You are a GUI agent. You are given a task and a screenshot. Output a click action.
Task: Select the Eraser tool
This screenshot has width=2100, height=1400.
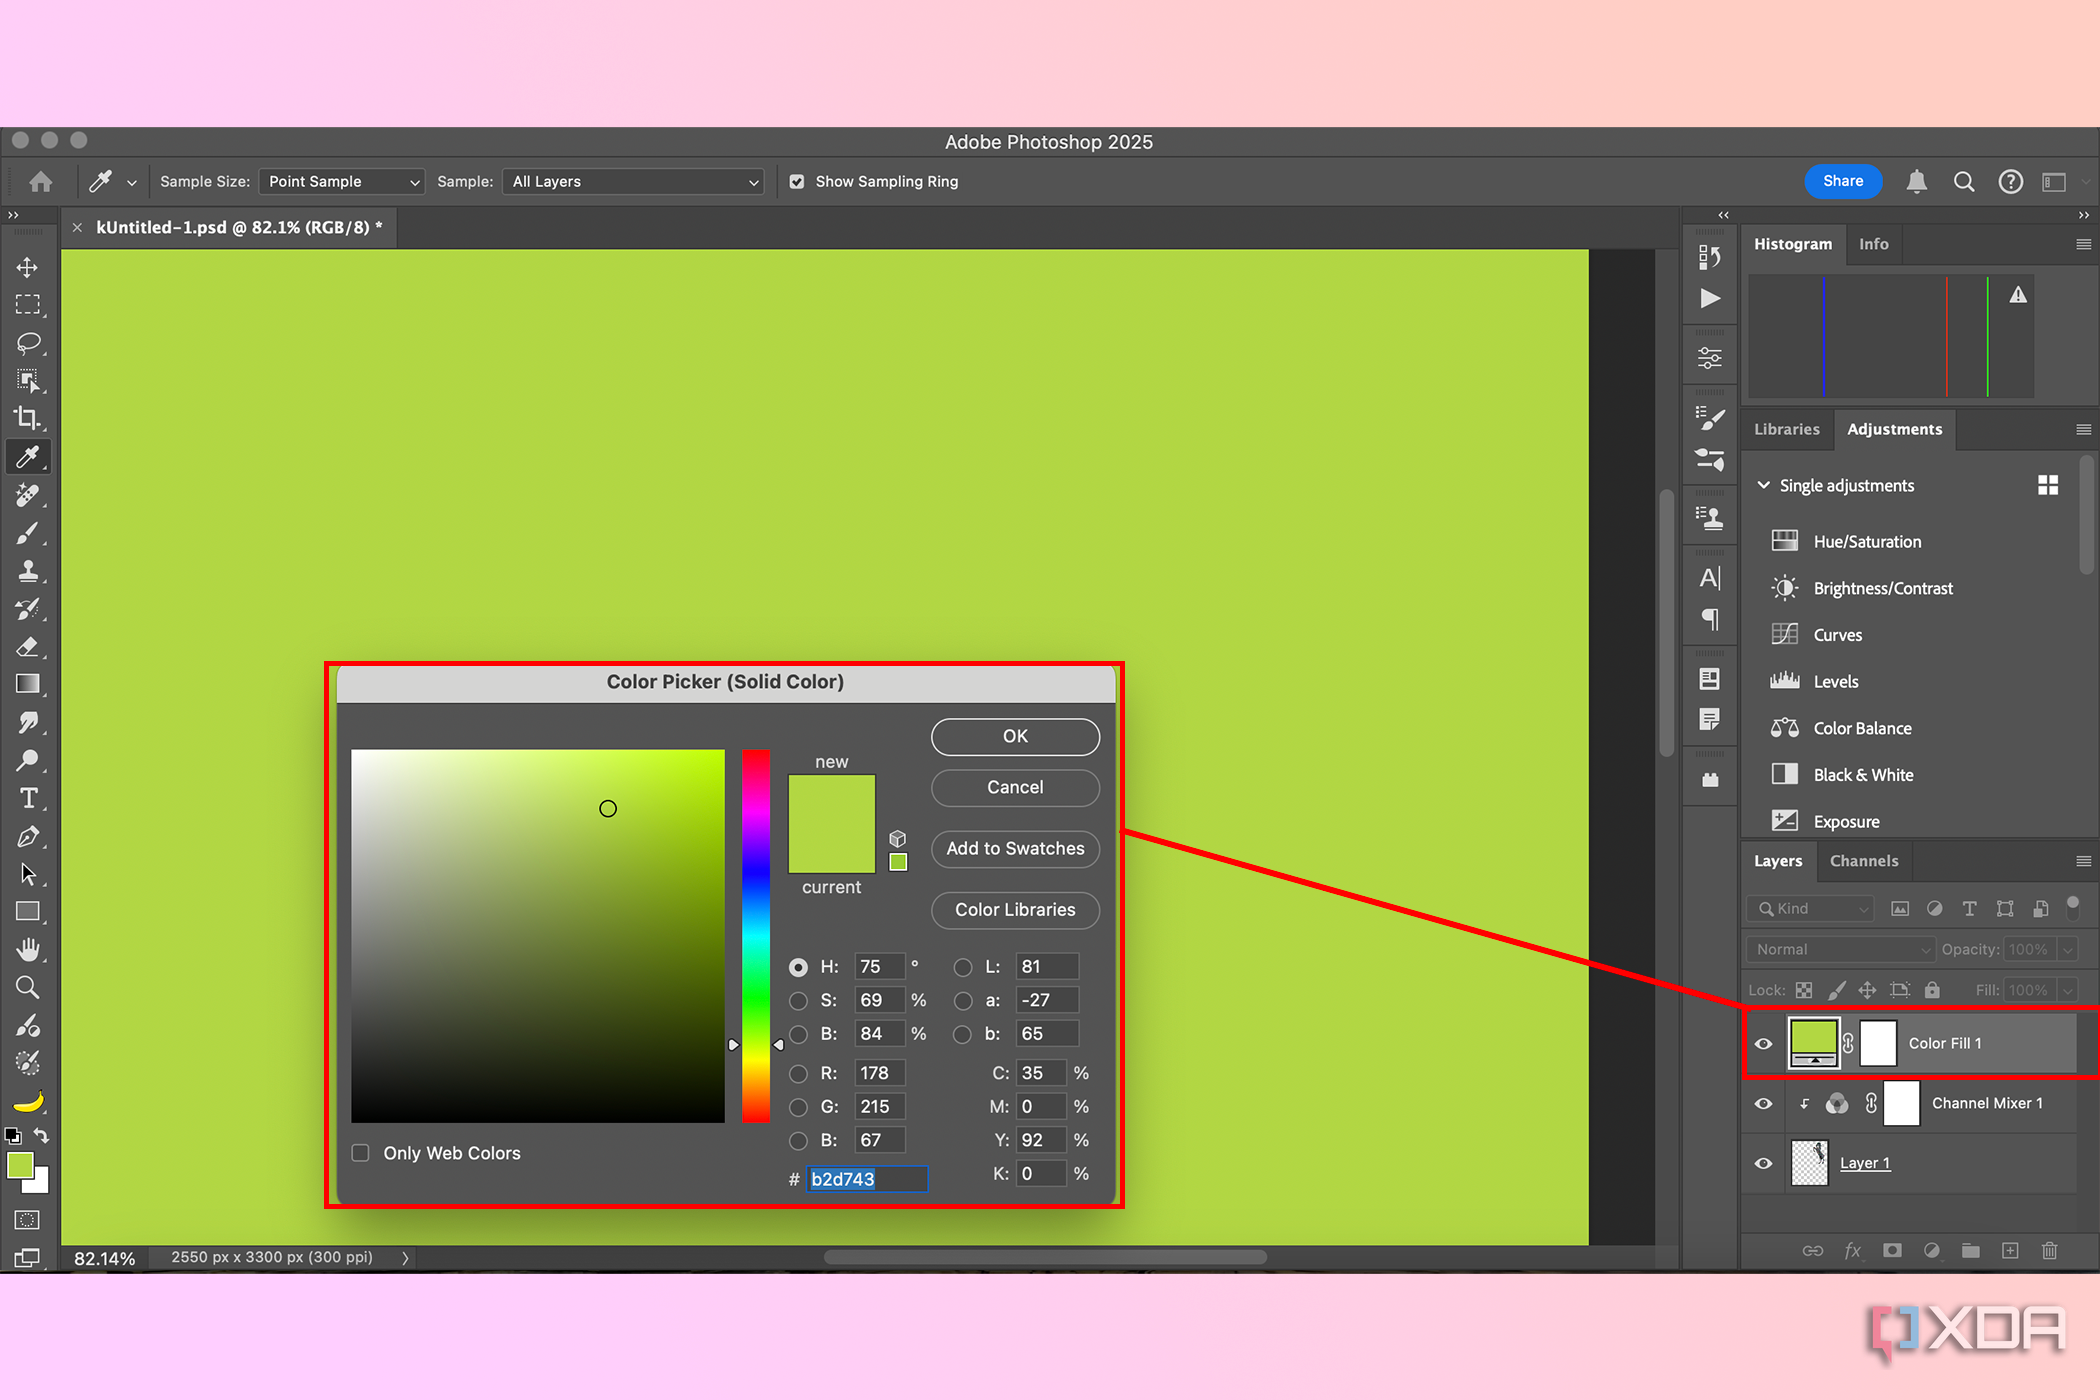point(28,647)
